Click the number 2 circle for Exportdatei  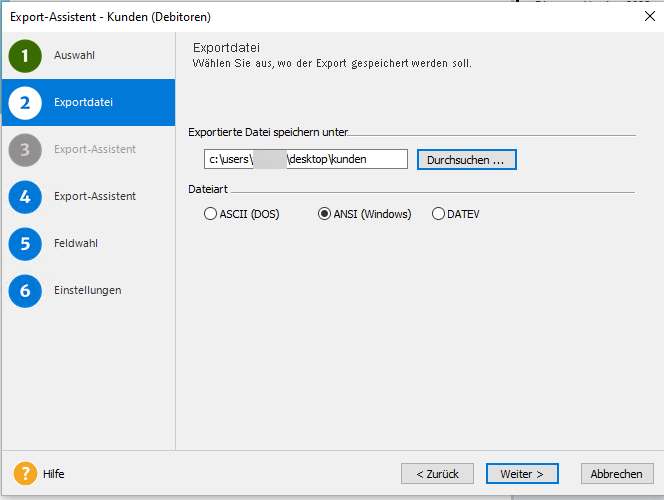[25, 103]
